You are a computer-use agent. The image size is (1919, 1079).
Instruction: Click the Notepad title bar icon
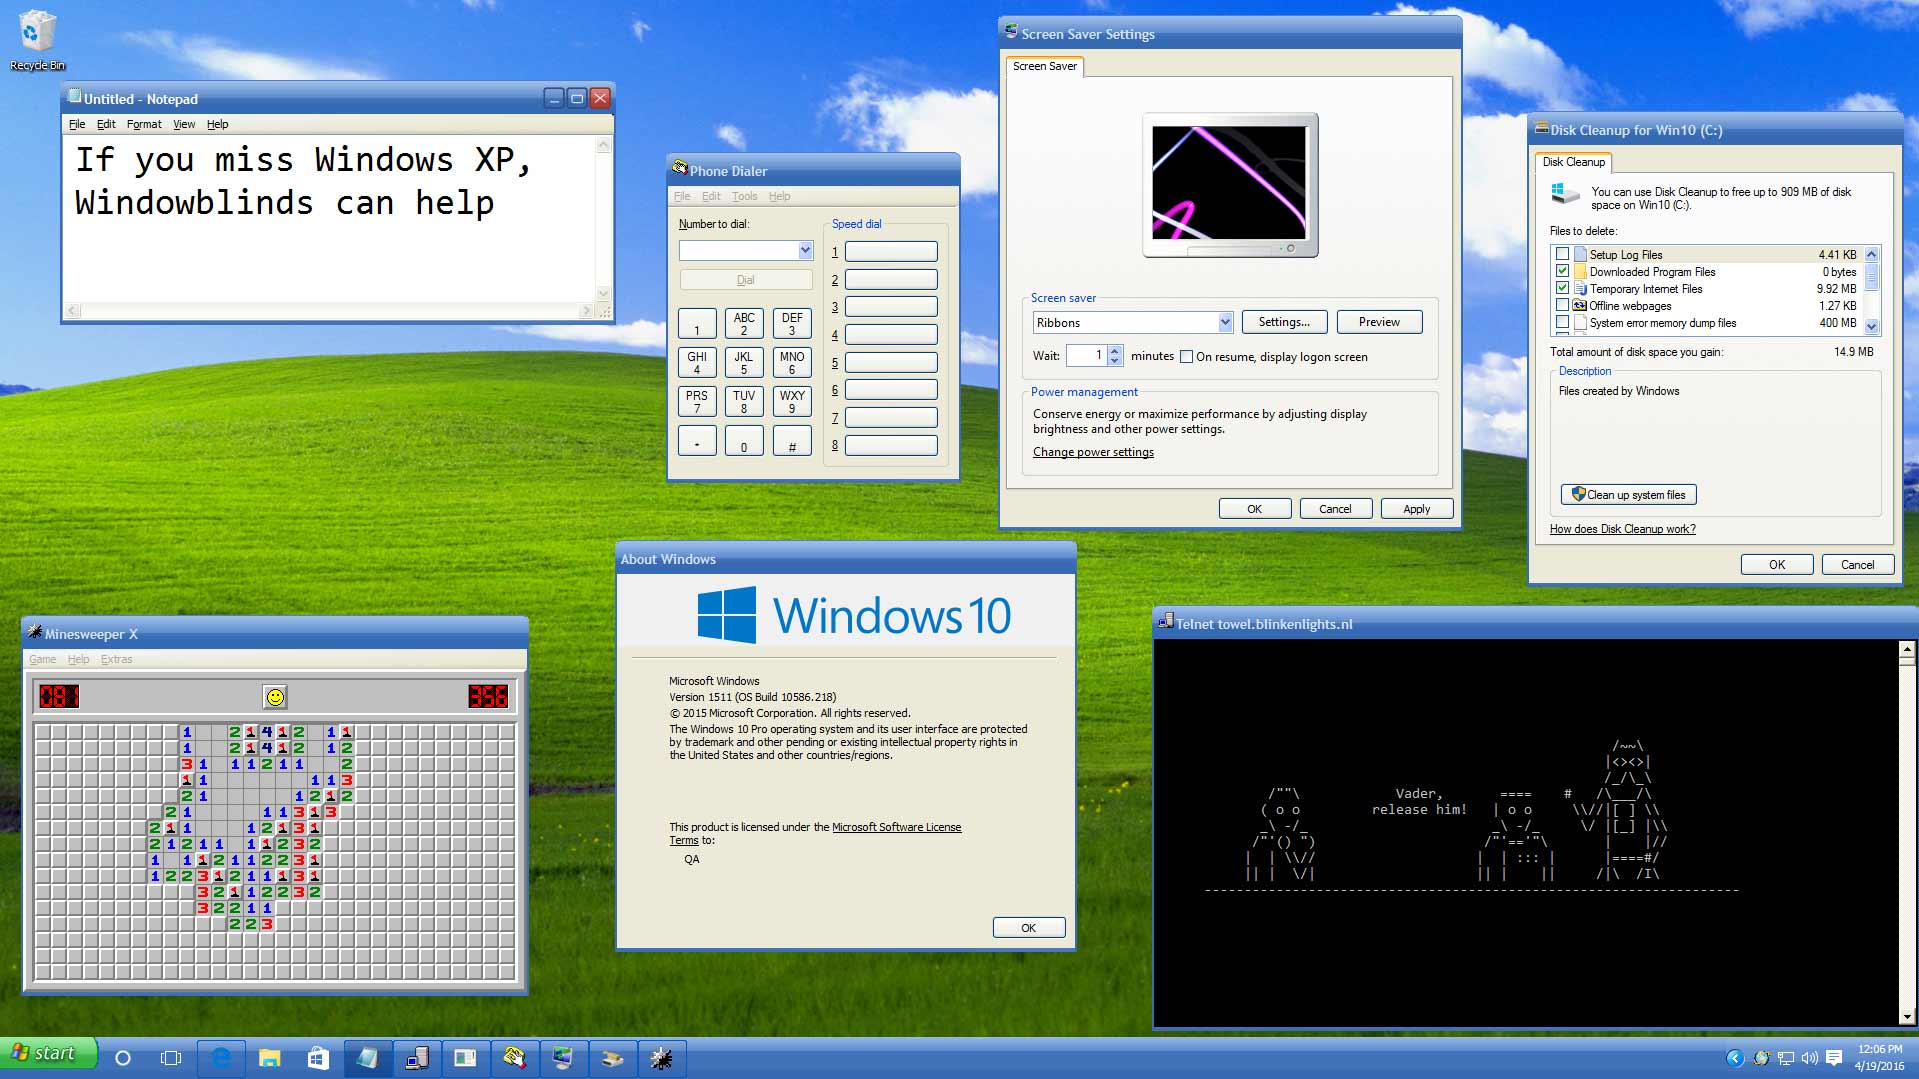tap(74, 97)
